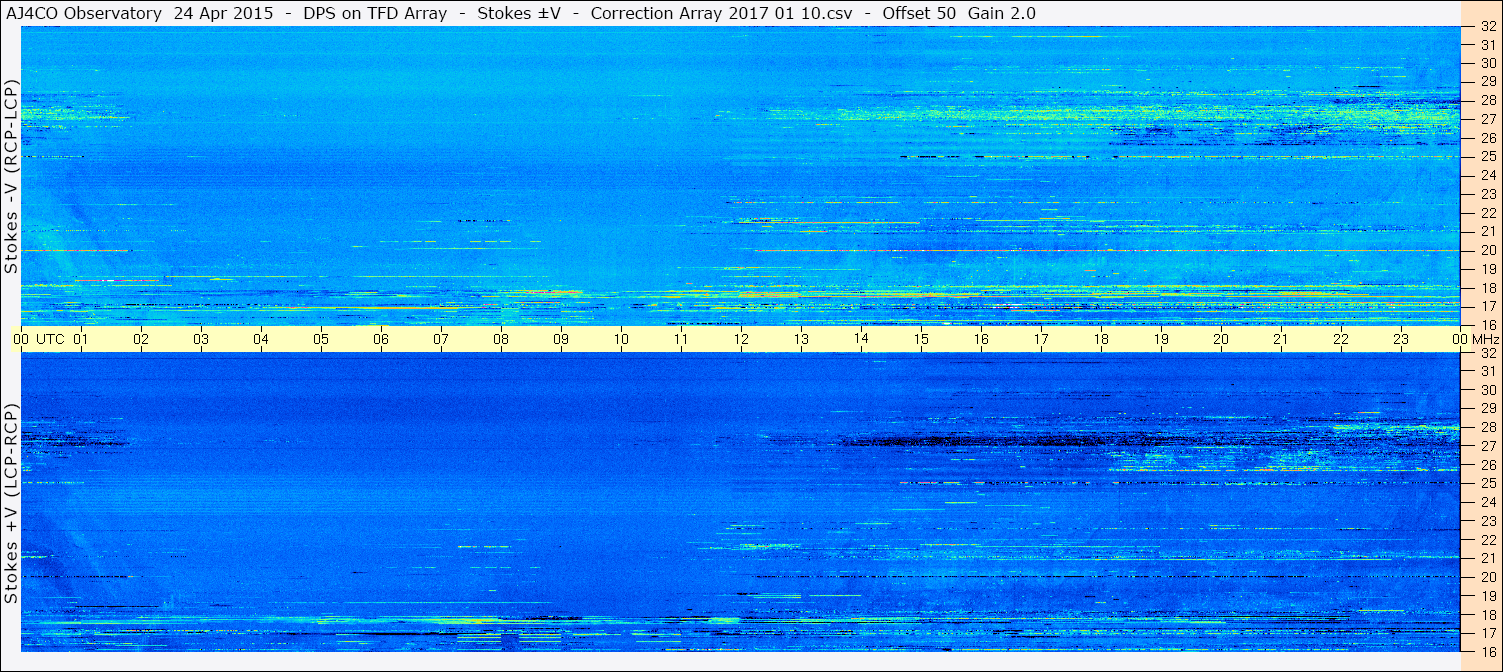The image size is (1503, 672).
Task: Click the UTC label on time axis
Action: pos(50,339)
